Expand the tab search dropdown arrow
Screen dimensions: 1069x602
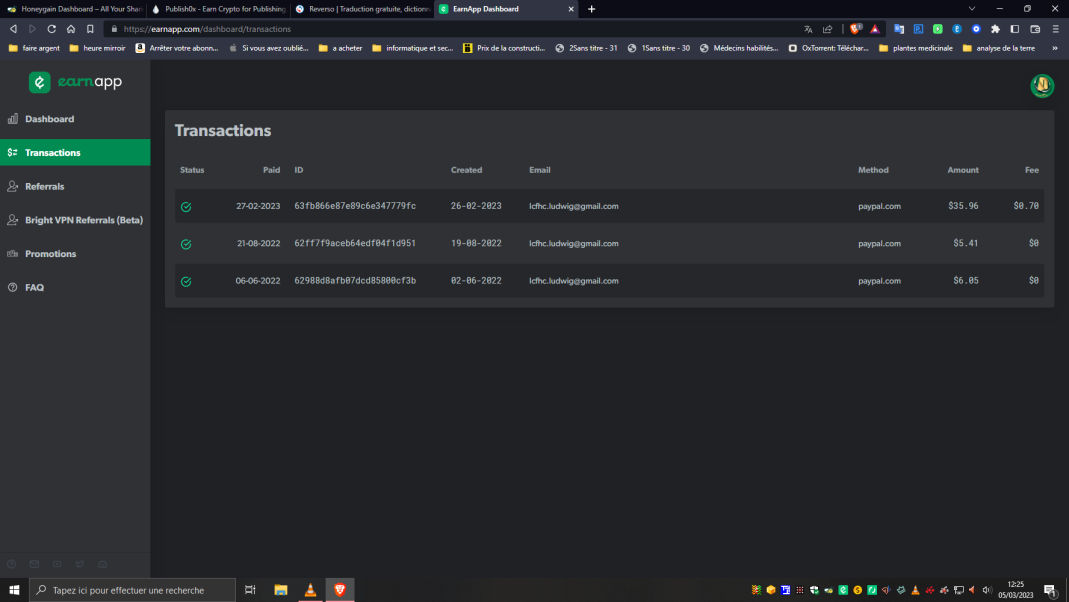(x=972, y=9)
